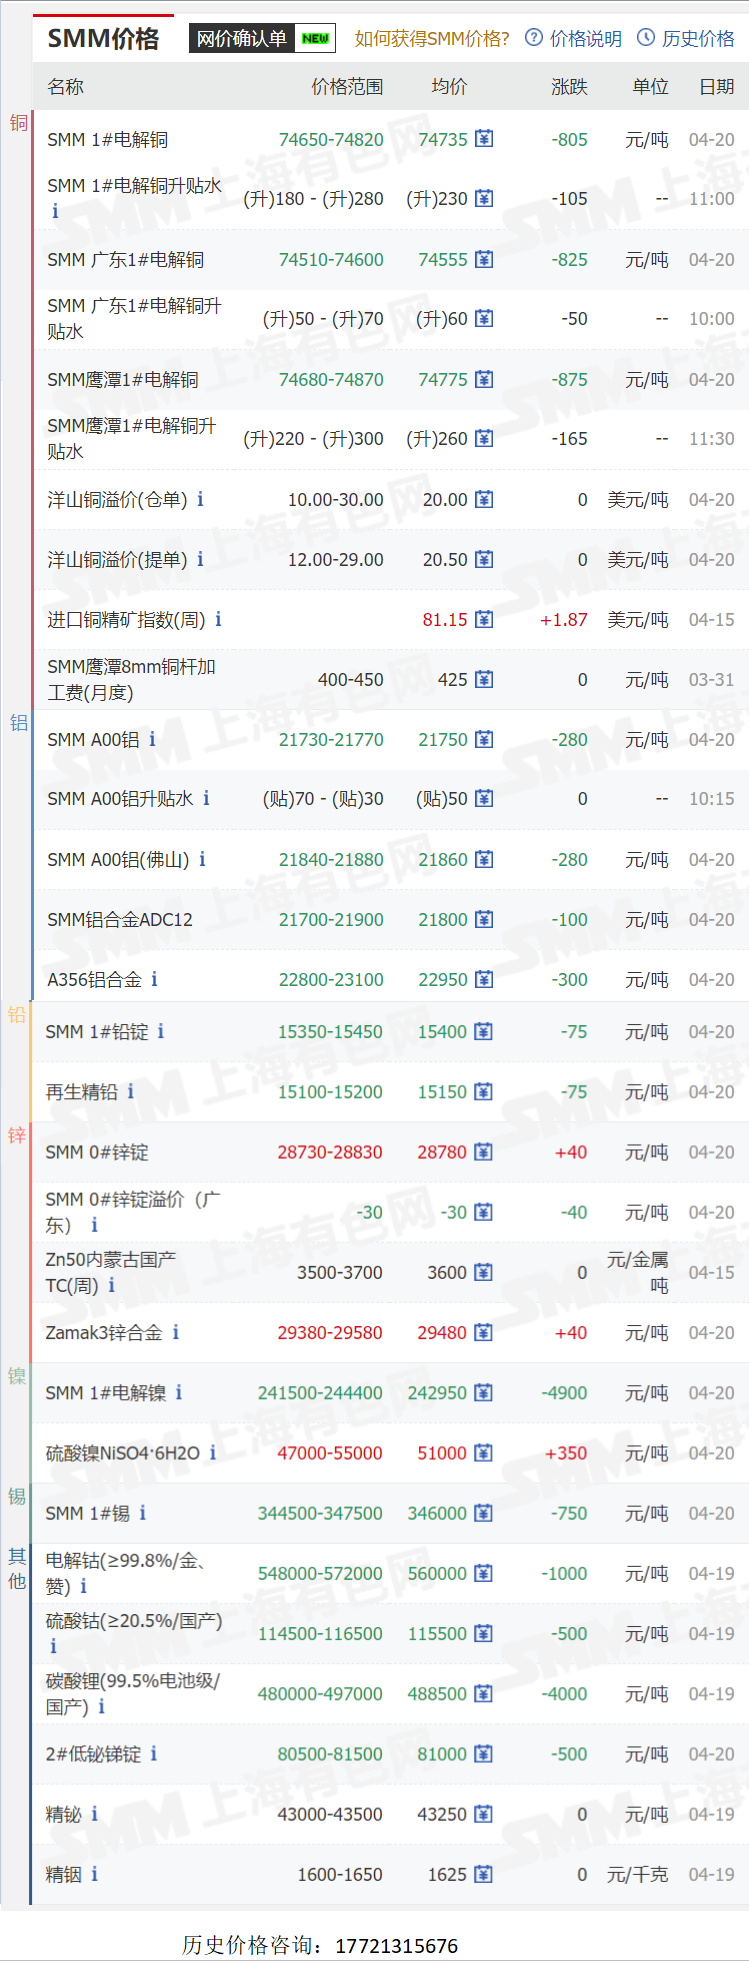Click the price icon beside 洋山铜溢价(提单) average 20.50
Viewport: 749px width, 1961px height.
(x=484, y=559)
